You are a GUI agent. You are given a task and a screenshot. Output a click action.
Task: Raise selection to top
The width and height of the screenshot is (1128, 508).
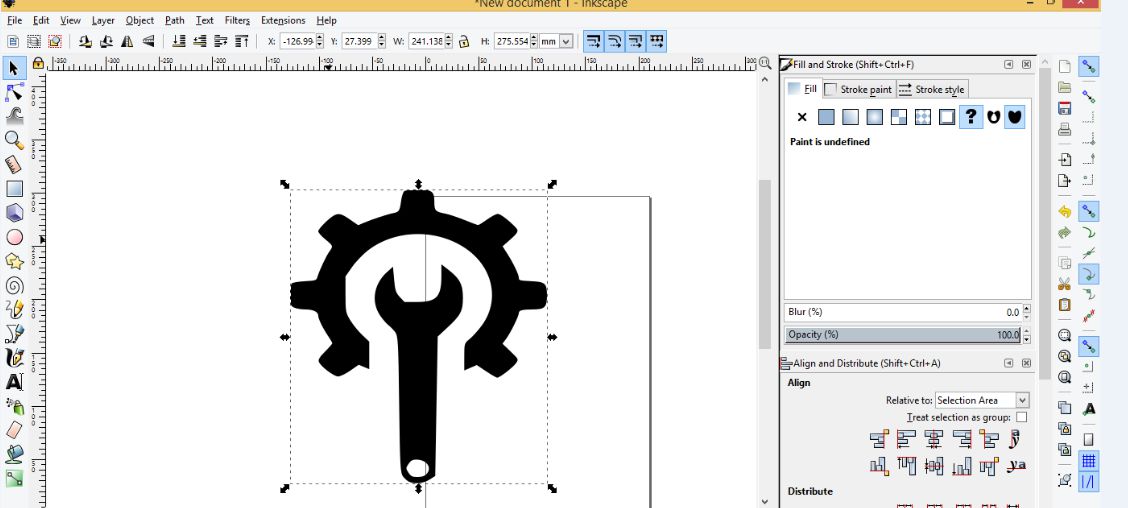click(x=242, y=41)
